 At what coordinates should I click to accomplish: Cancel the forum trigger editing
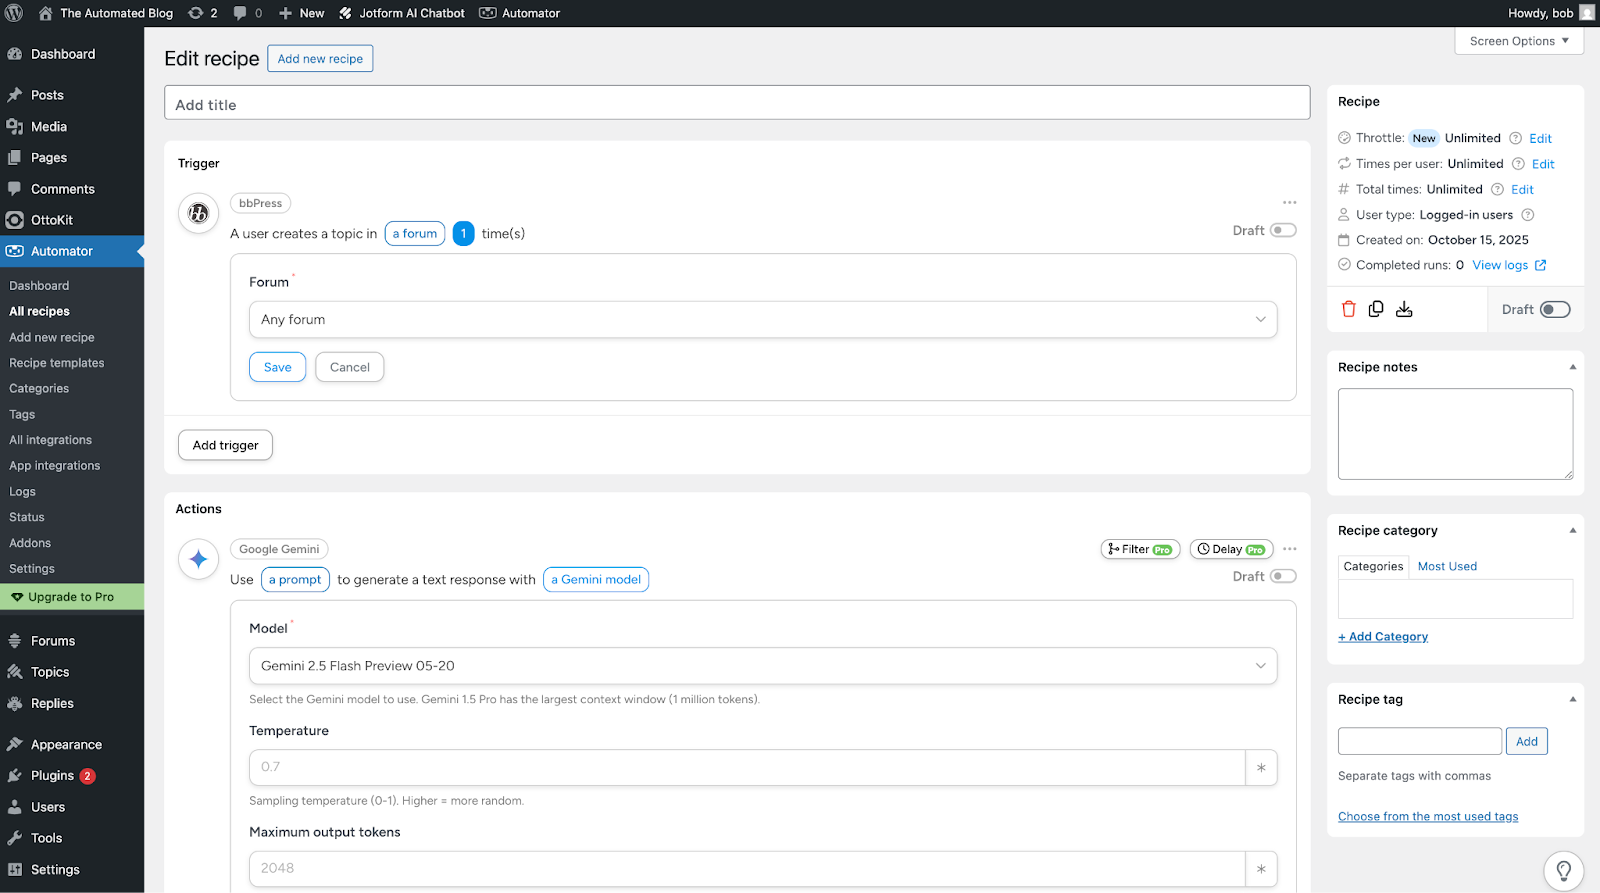click(x=350, y=367)
